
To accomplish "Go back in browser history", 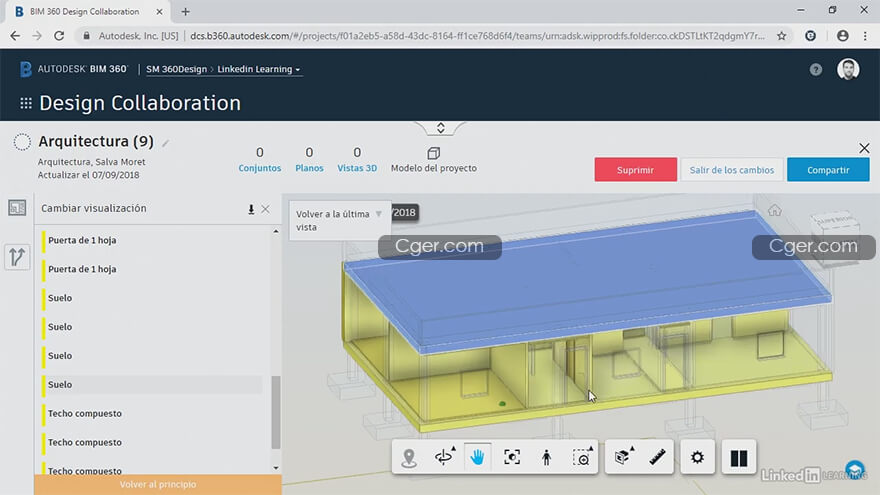I will tap(15, 36).
